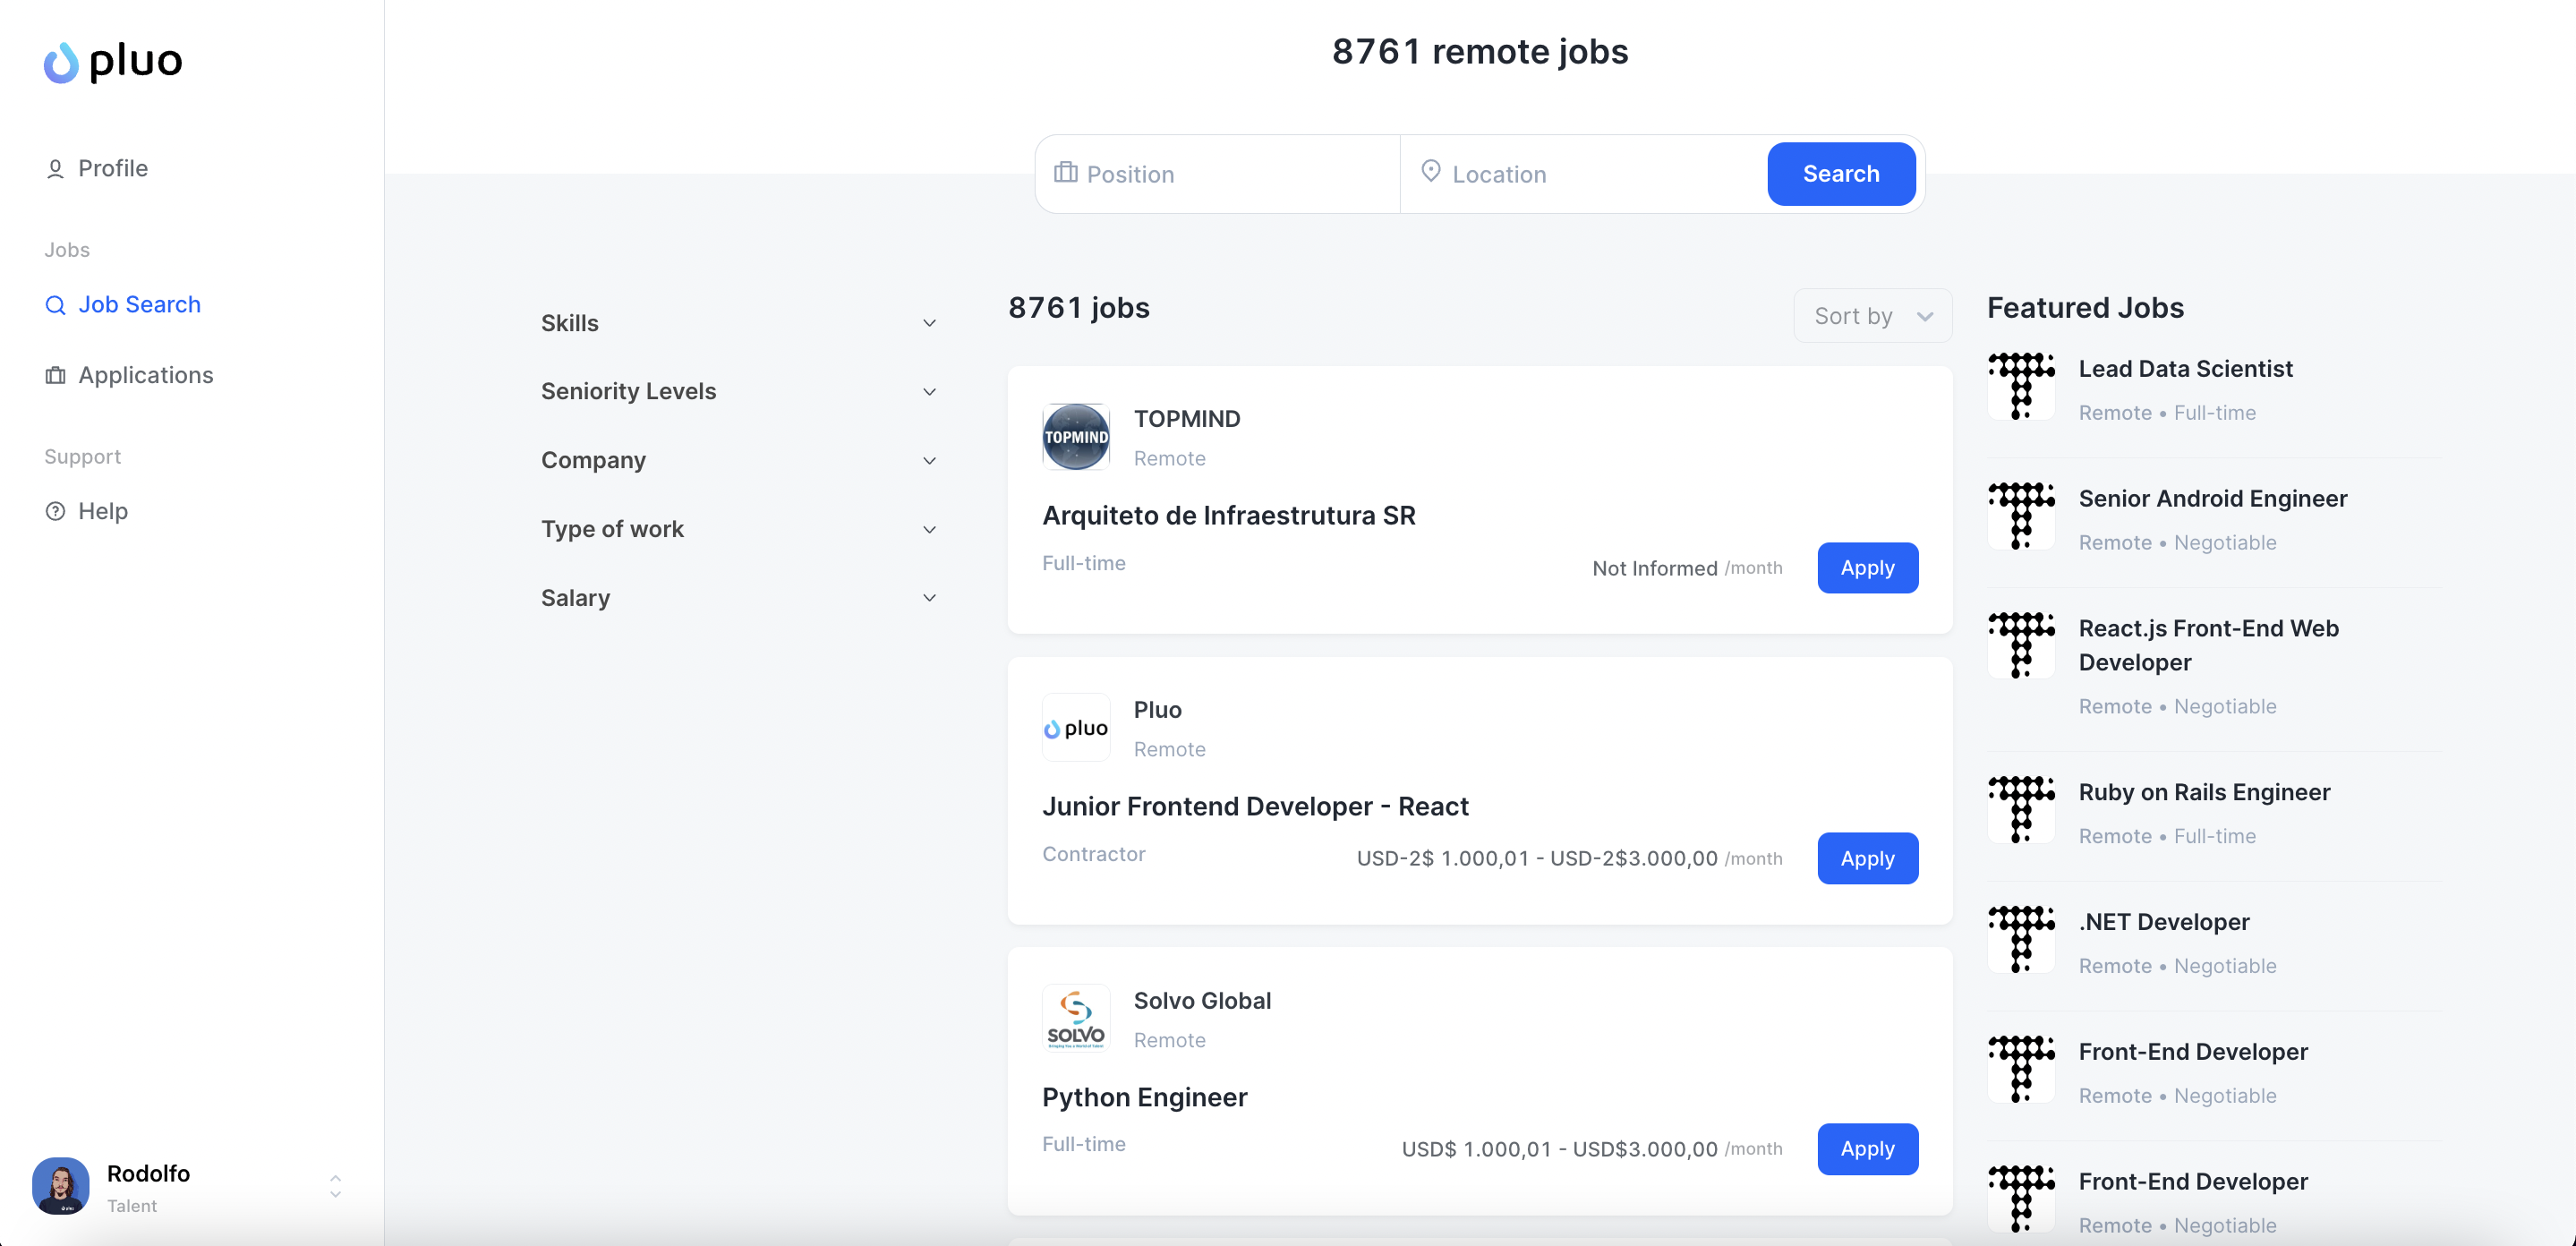Click the Not Informed /month salary text
2576x1246 pixels.
(x=1687, y=568)
